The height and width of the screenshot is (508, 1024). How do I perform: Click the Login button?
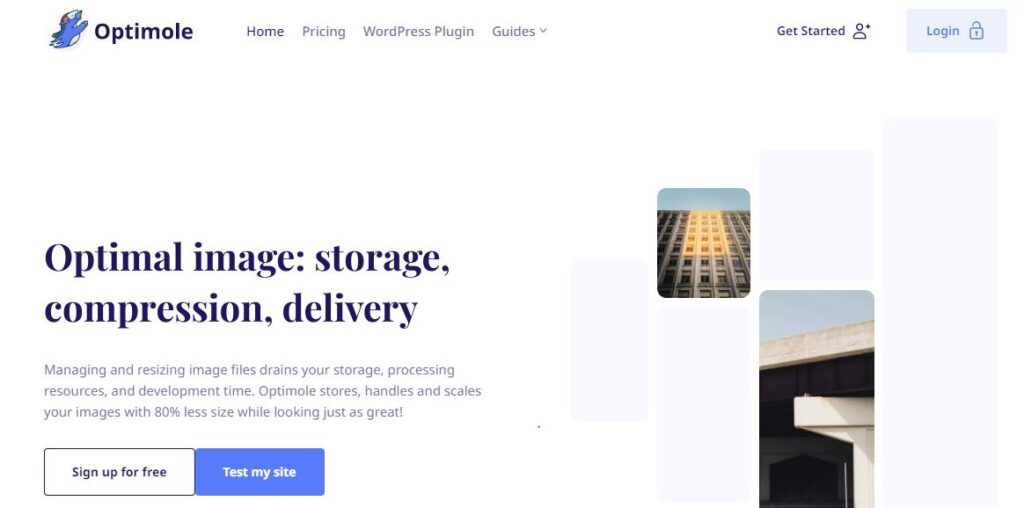click(956, 31)
